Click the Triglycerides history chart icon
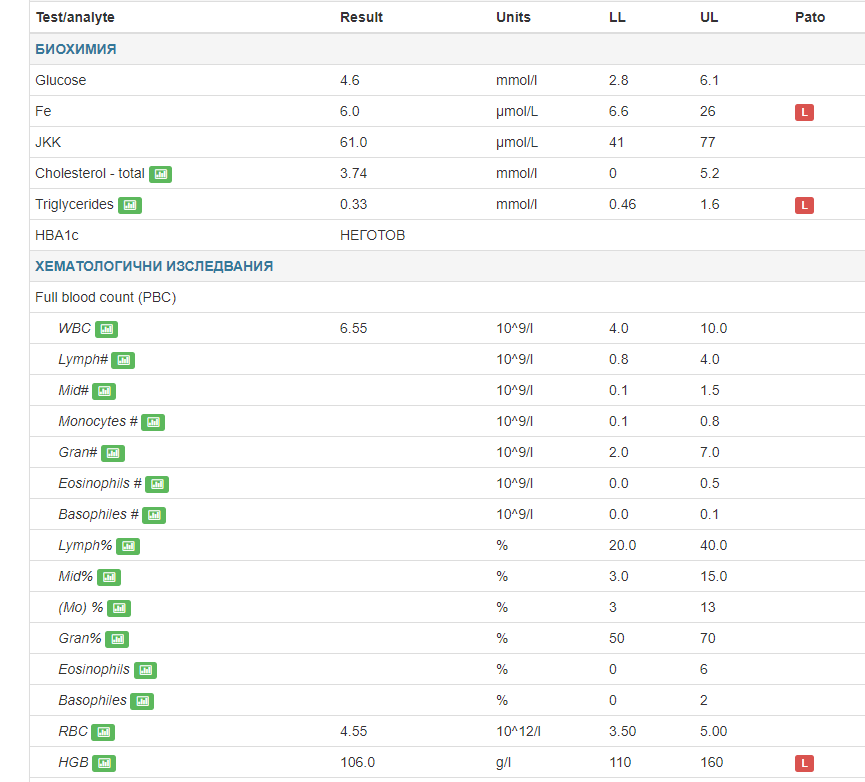The image size is (865, 782). [129, 205]
